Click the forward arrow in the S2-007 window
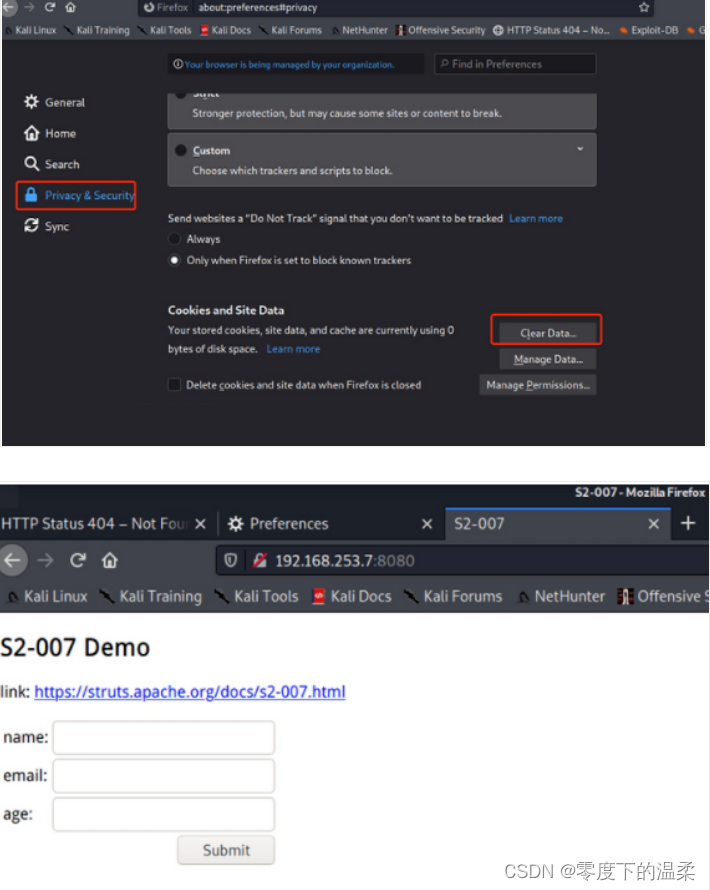Image resolution: width=710 pixels, height=890 pixels. click(45, 560)
